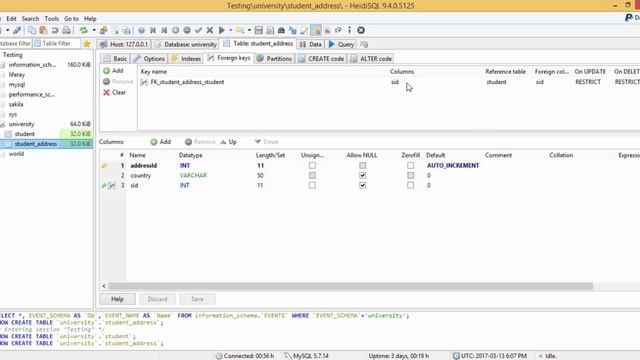Click the Undo icon in the toolbar
The height and width of the screenshot is (360, 640).
click(x=54, y=30)
